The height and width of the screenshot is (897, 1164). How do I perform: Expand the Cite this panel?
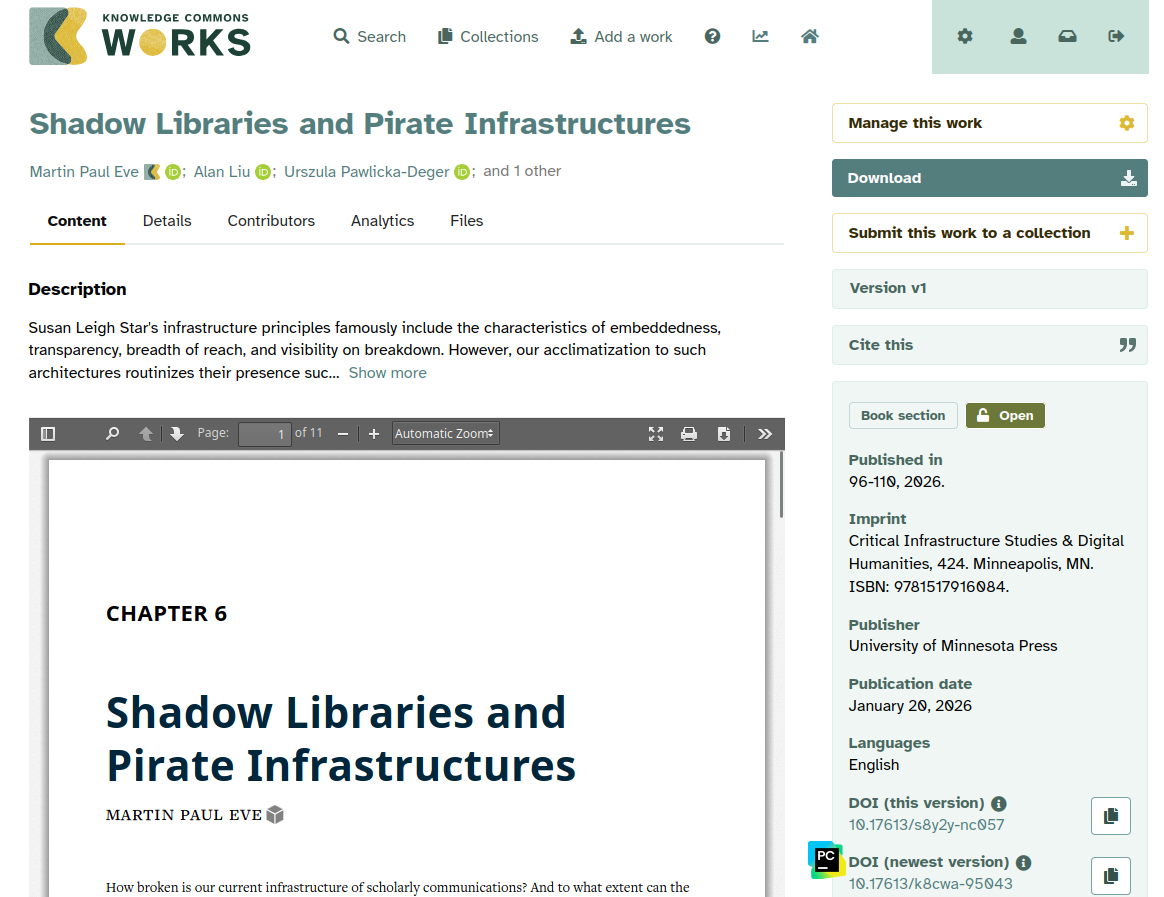(990, 345)
